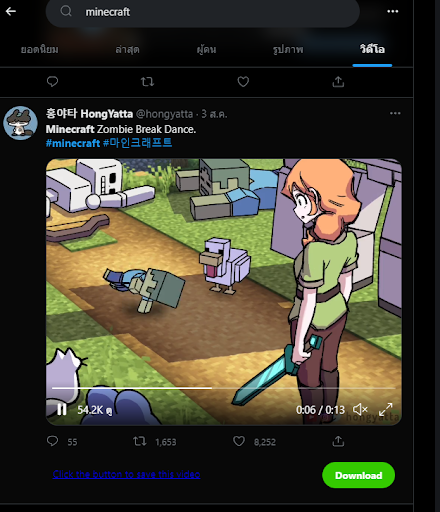
Task: Switch to the ยอดนิยม tab
Action: tap(39, 50)
